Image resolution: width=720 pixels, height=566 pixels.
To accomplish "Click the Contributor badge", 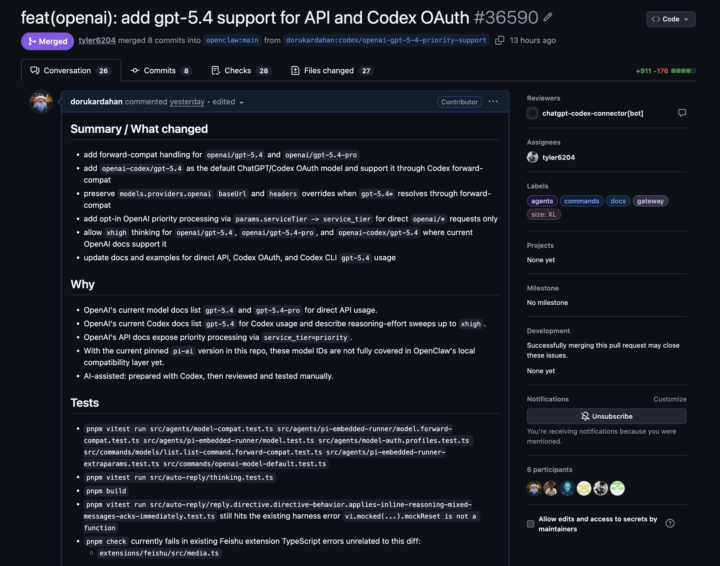I will click(459, 102).
